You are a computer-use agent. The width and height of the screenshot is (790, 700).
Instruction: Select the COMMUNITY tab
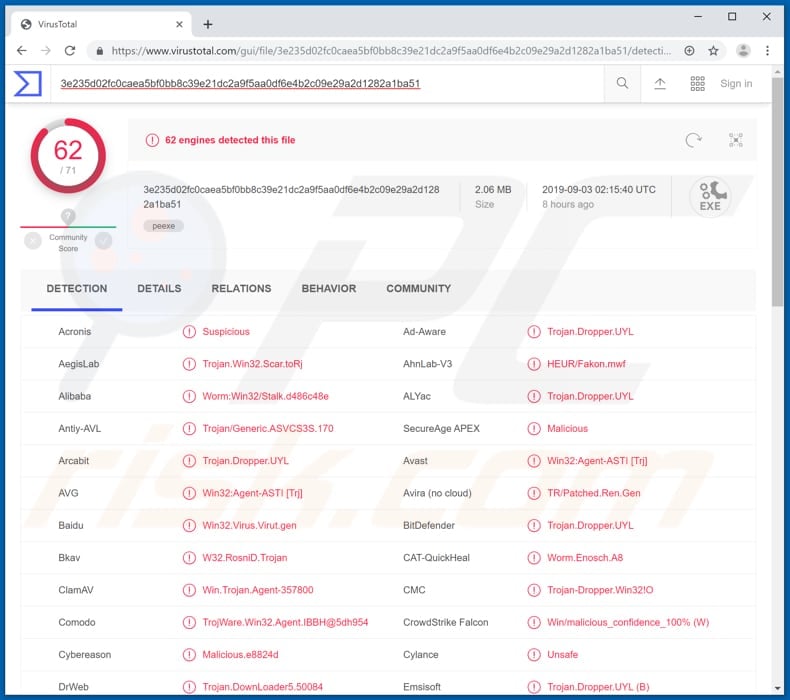click(418, 288)
